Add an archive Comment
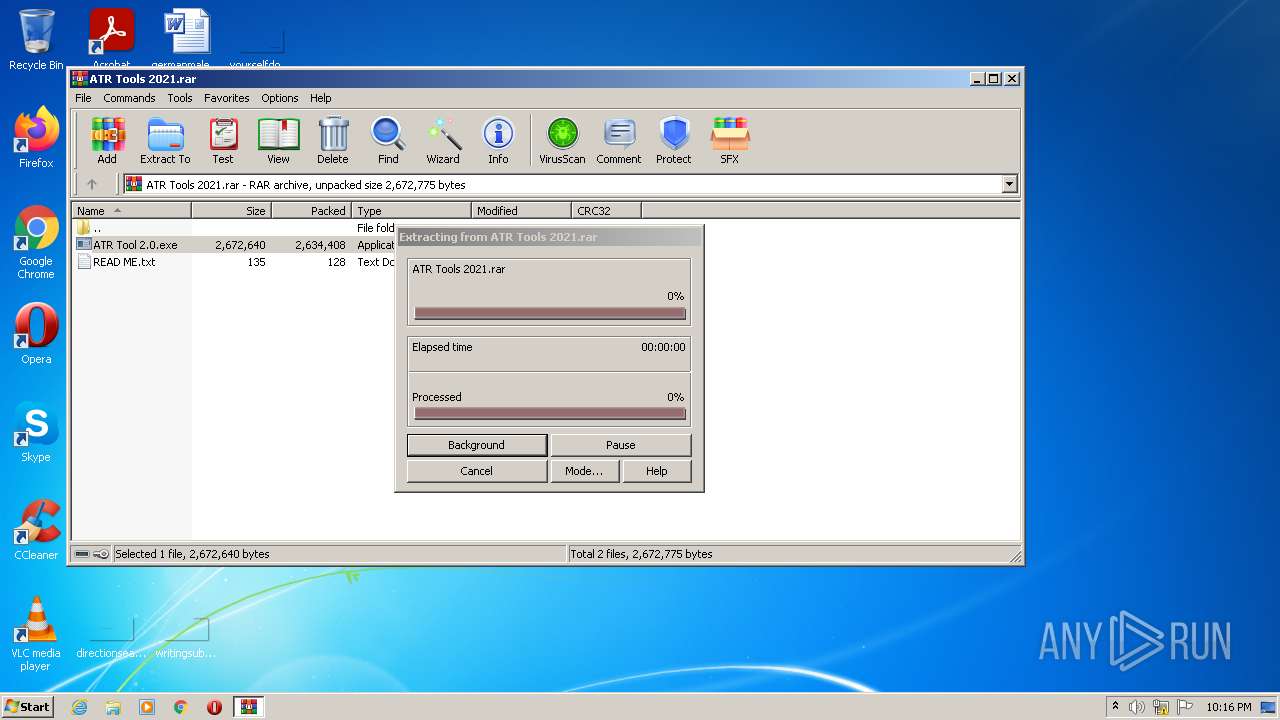Viewport: 1280px width, 720px height. click(x=619, y=140)
